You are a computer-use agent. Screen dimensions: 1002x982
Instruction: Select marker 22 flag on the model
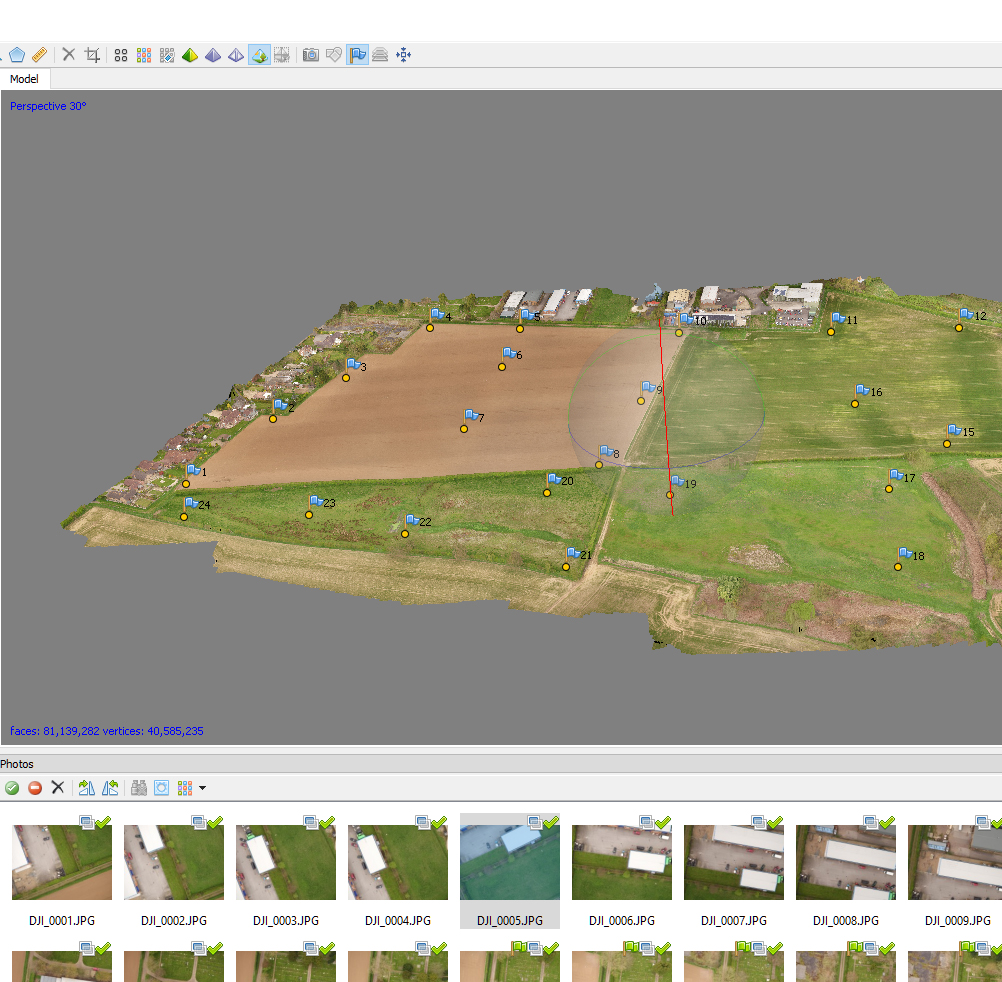click(412, 521)
